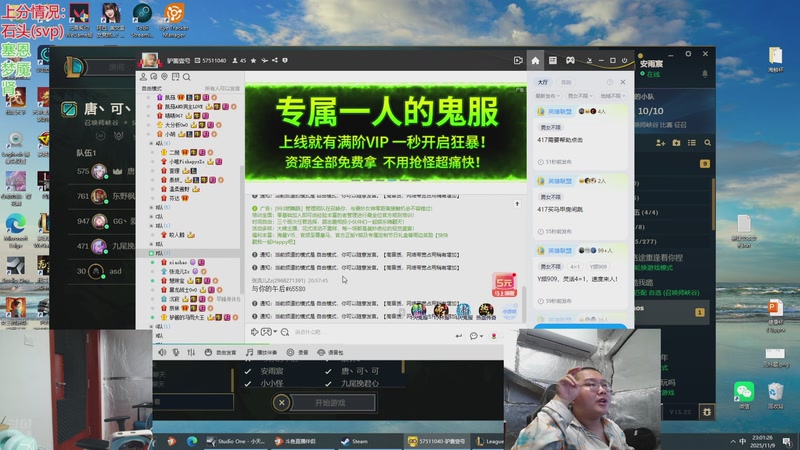800x450 pixels.
Task: Click the person icon above the user list
Action: point(143,77)
